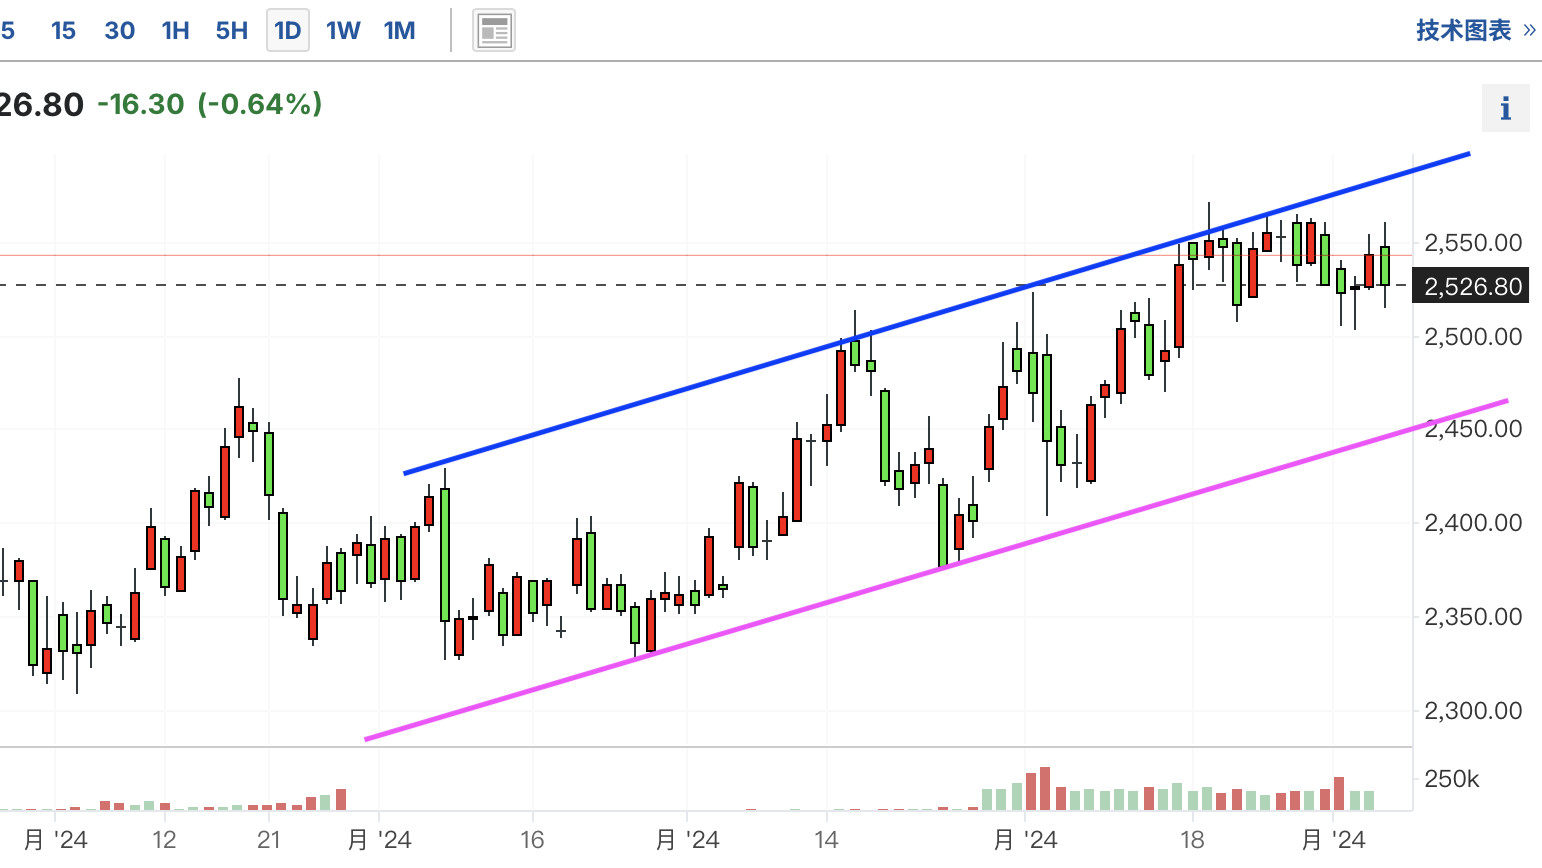1542x868 pixels.
Task: Switch to the 1M monthly timeframe
Action: pyautogui.click(x=399, y=31)
